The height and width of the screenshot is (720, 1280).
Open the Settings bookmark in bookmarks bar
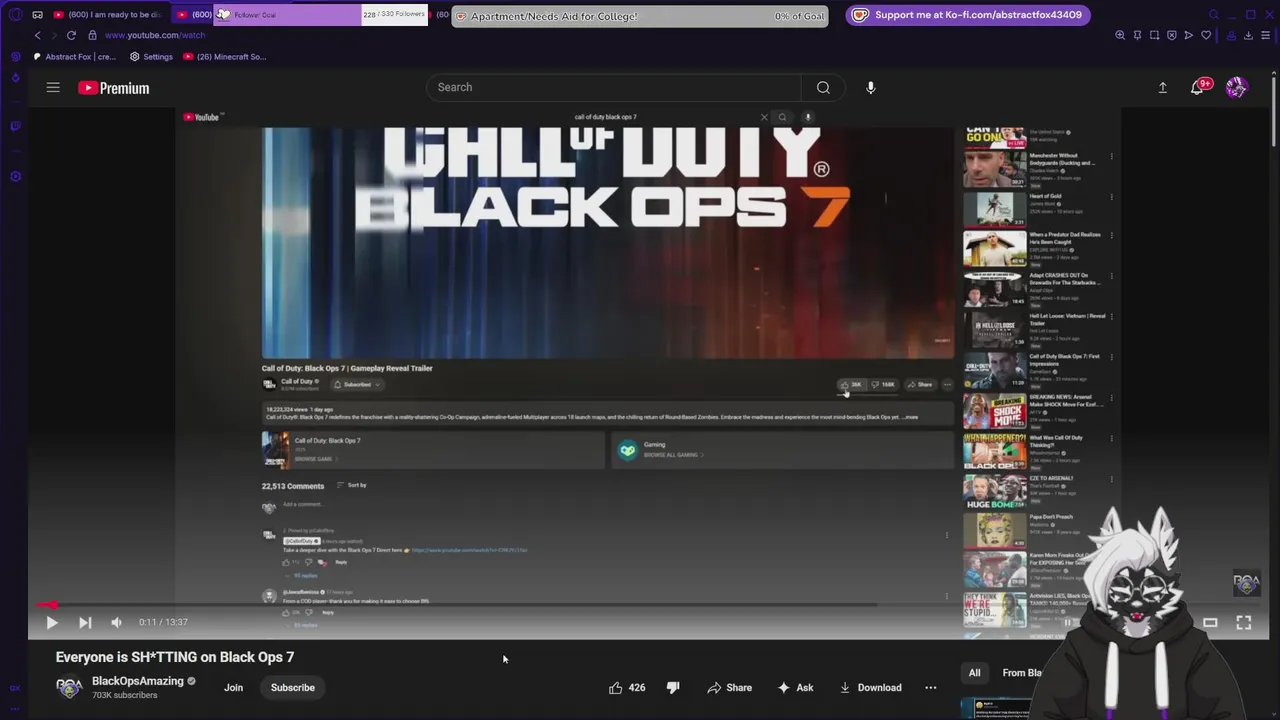(x=151, y=57)
